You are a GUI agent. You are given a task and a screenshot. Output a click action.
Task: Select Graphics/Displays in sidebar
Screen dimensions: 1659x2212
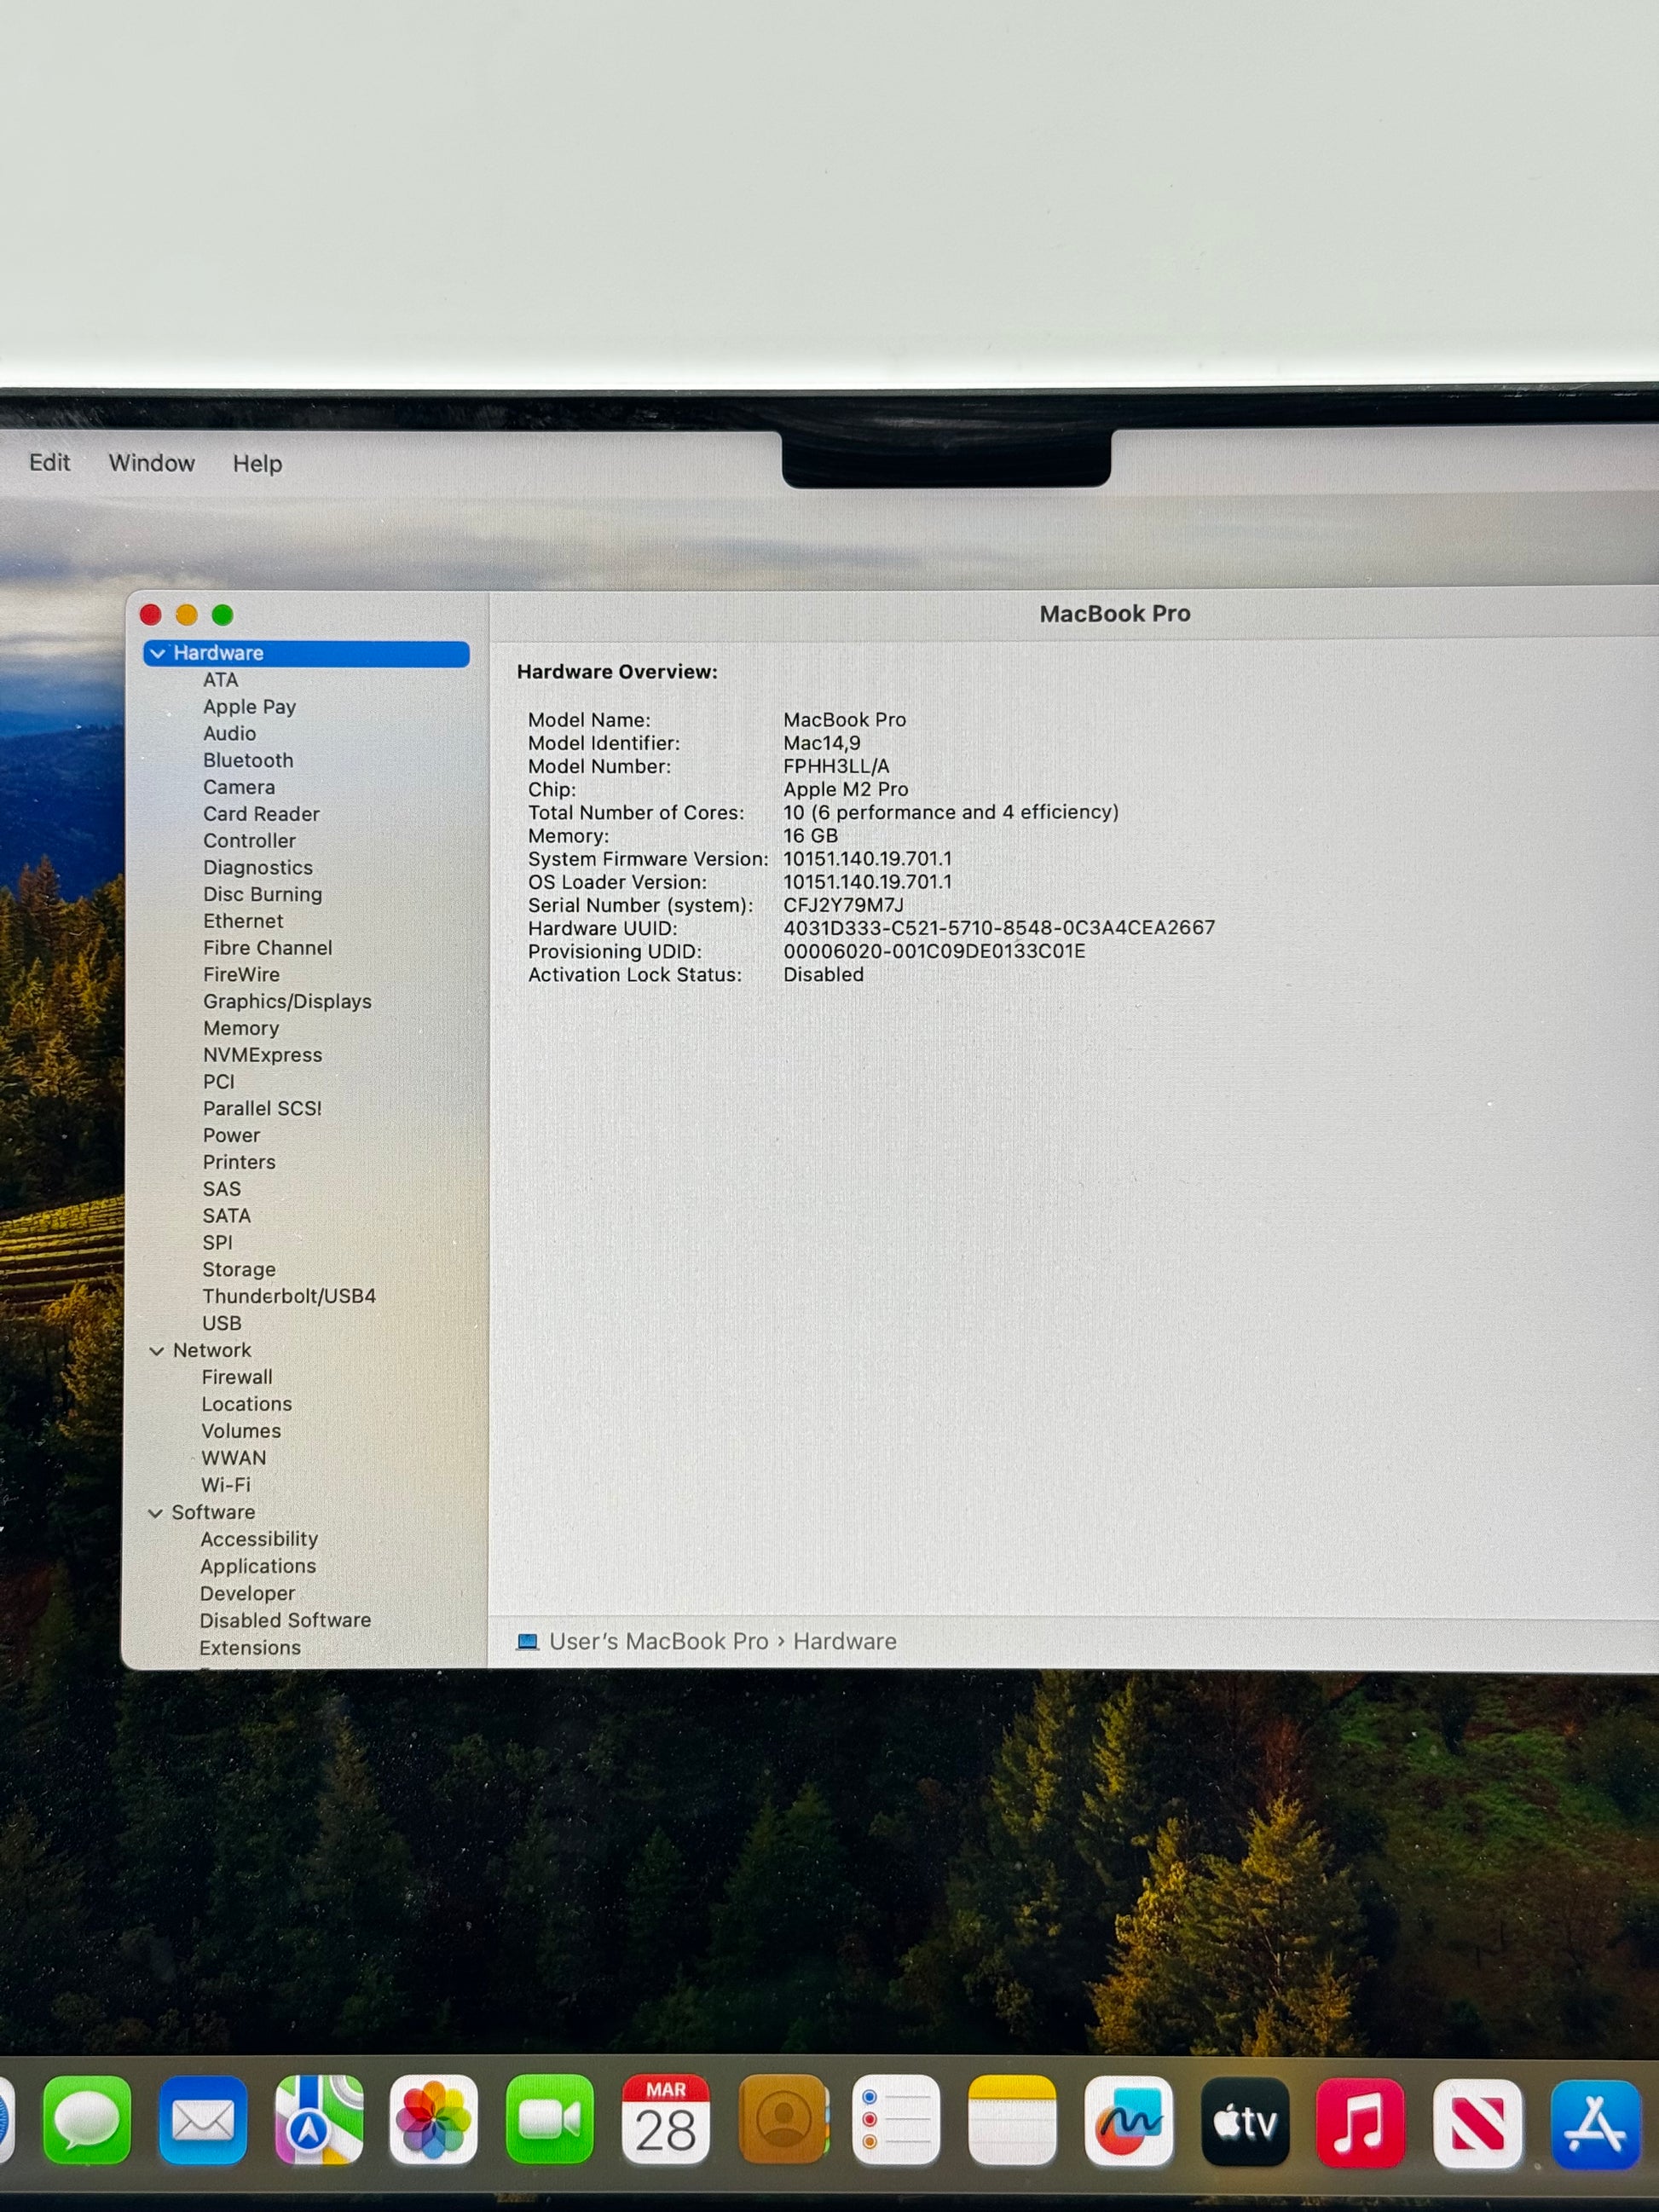[287, 1001]
